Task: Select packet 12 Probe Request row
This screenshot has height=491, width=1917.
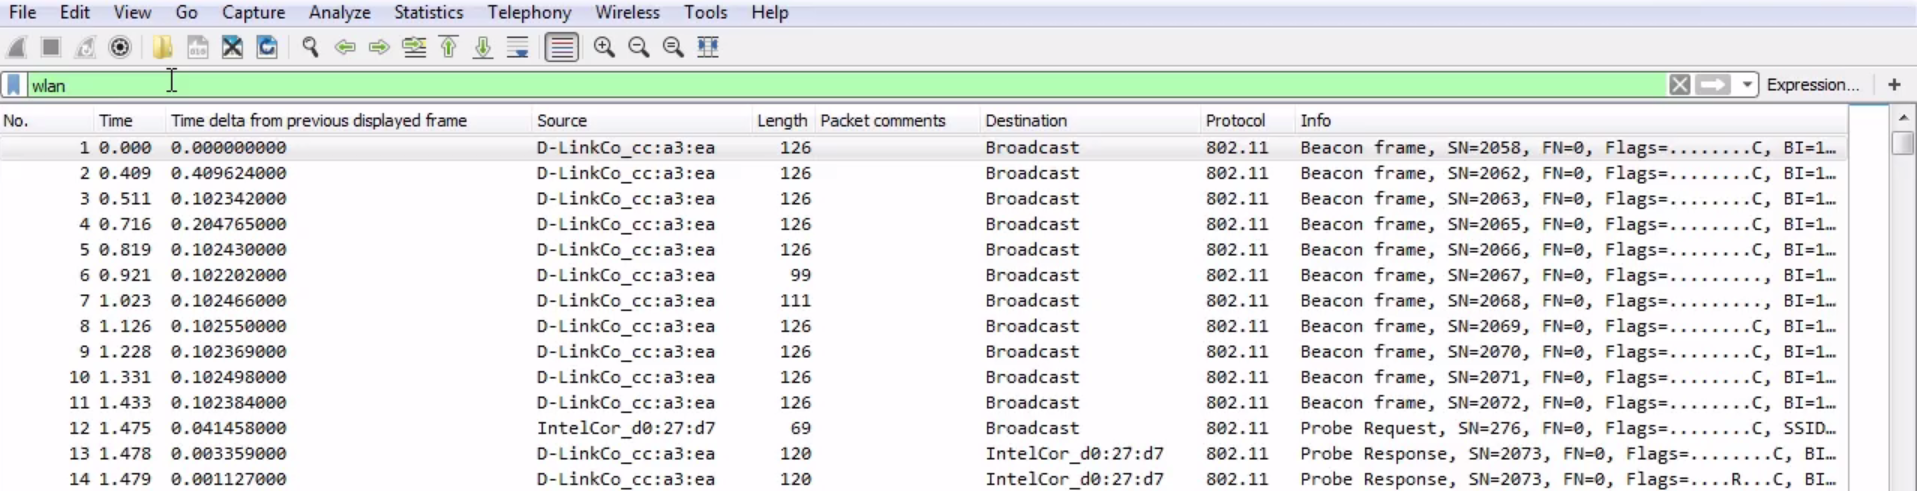Action: [923, 429]
